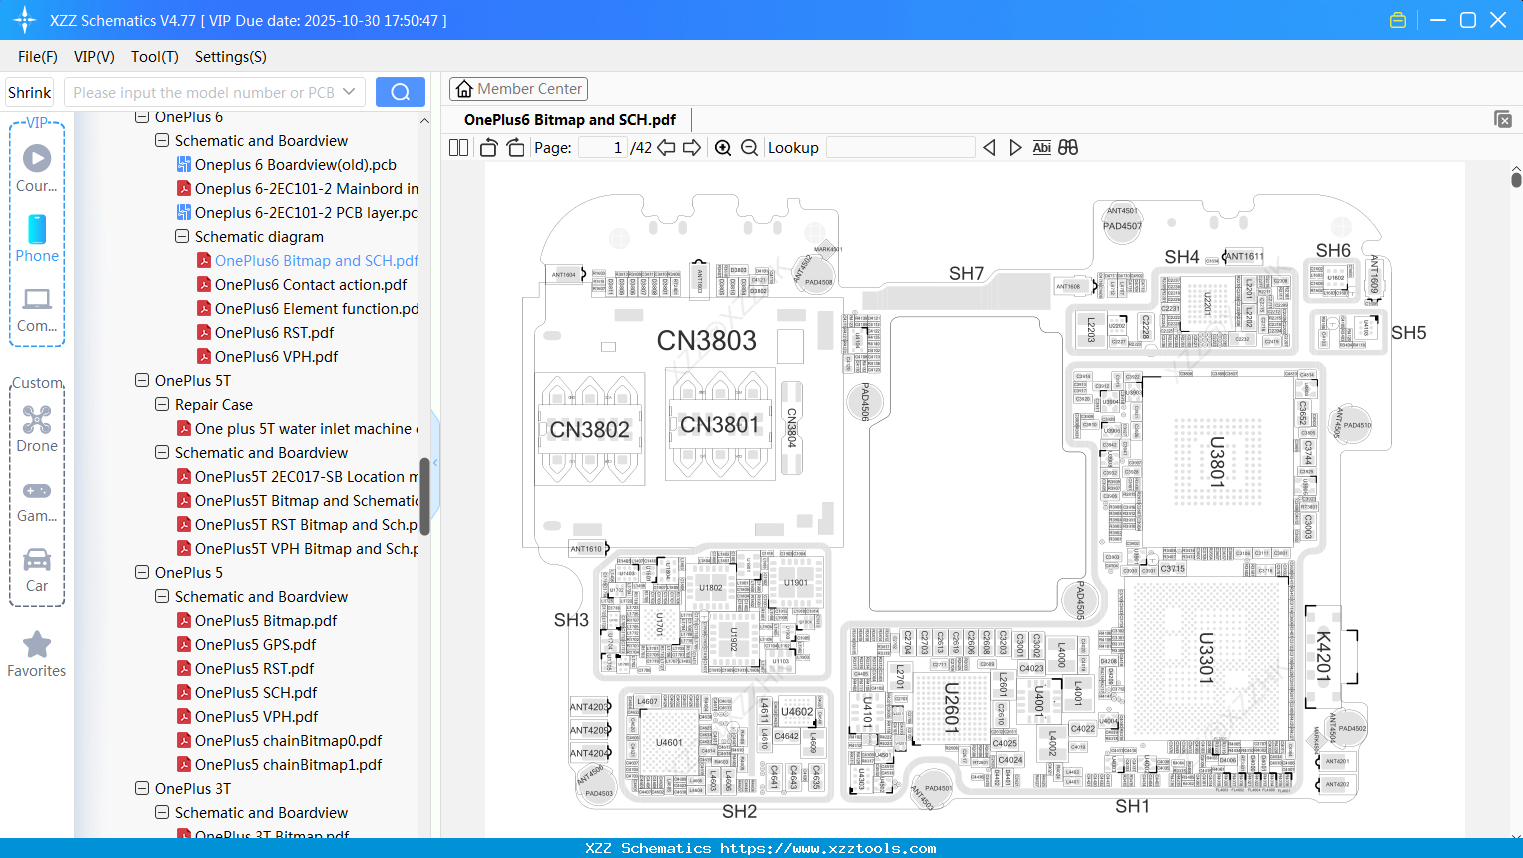The image size is (1523, 858).
Task: Open OnePlus5 Bitmap.pdf
Action: (266, 621)
